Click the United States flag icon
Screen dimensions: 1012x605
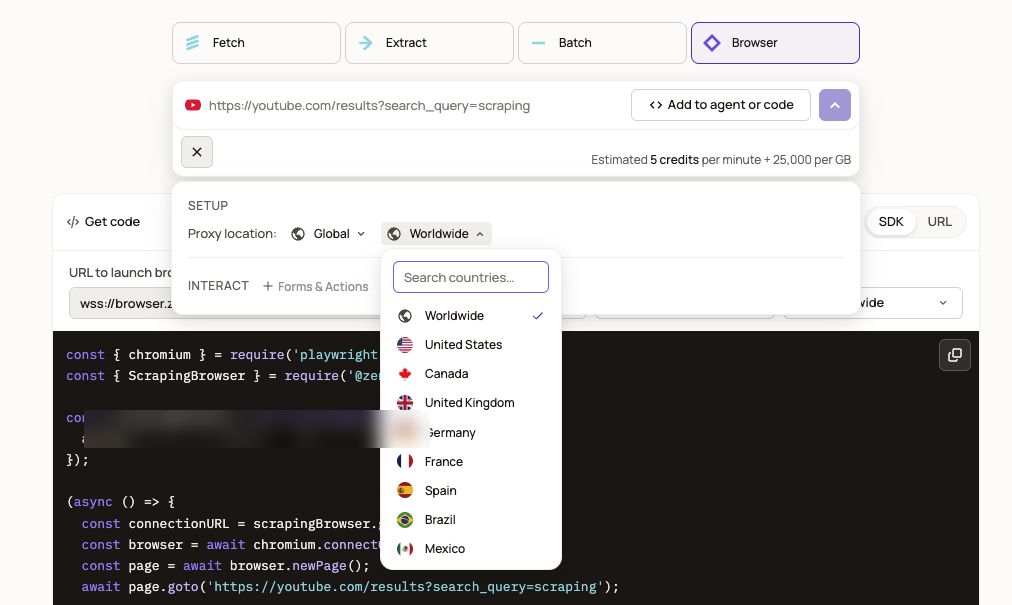[405, 345]
